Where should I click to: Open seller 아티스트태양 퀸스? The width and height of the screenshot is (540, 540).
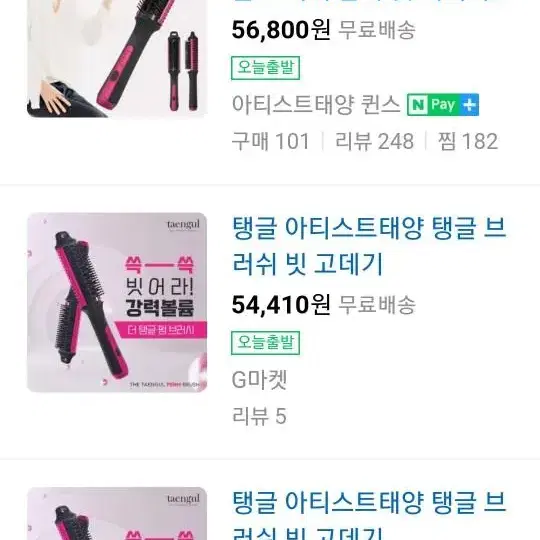(315, 104)
